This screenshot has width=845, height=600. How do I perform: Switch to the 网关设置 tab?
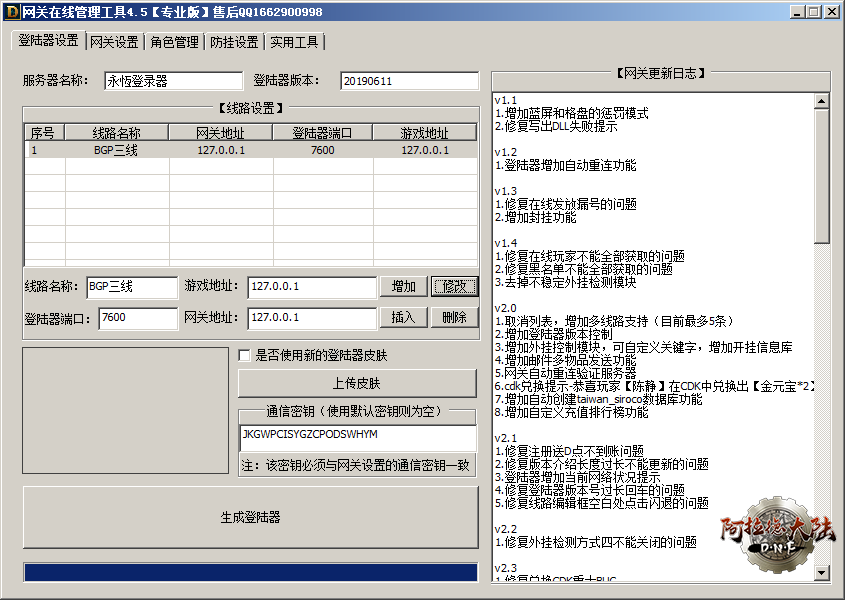(x=114, y=42)
